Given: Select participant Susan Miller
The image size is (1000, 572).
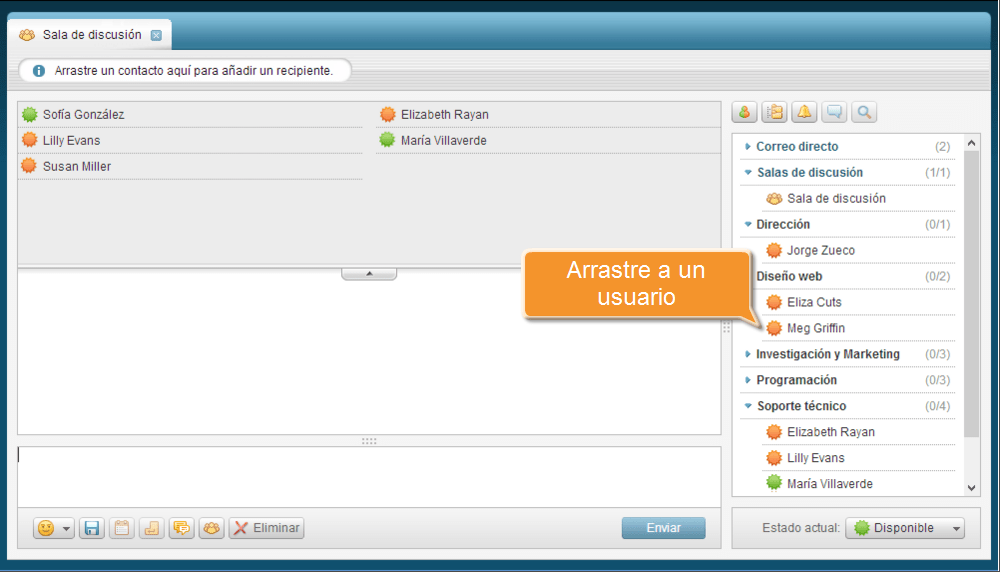Looking at the screenshot, I should 77,166.
